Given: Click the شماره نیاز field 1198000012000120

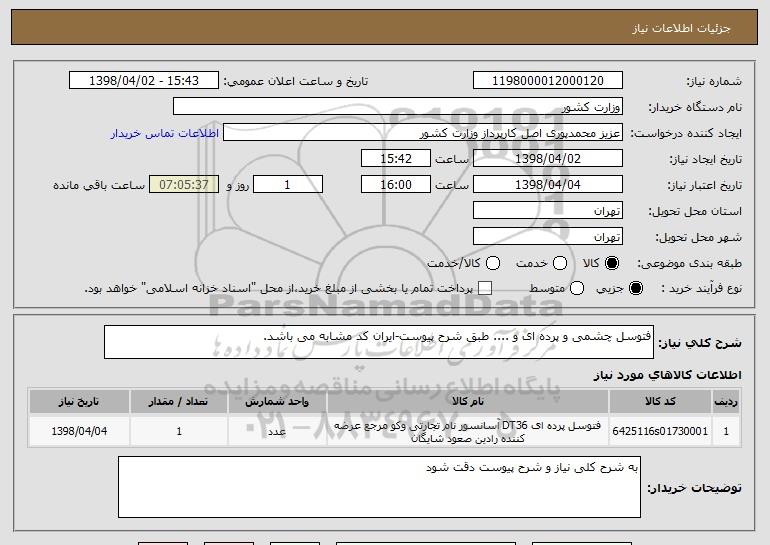Looking at the screenshot, I should 548,81.
